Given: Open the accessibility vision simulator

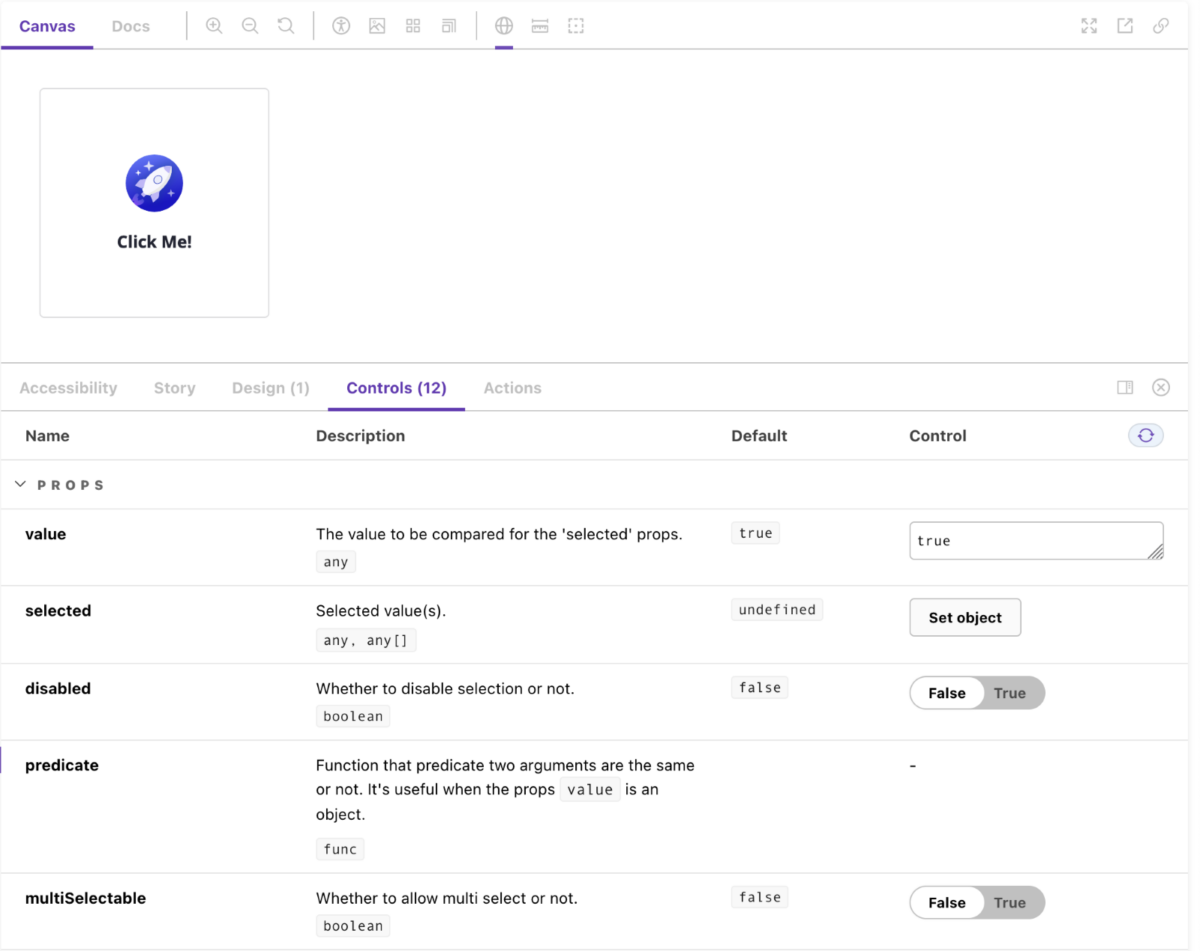Looking at the screenshot, I should click(341, 25).
